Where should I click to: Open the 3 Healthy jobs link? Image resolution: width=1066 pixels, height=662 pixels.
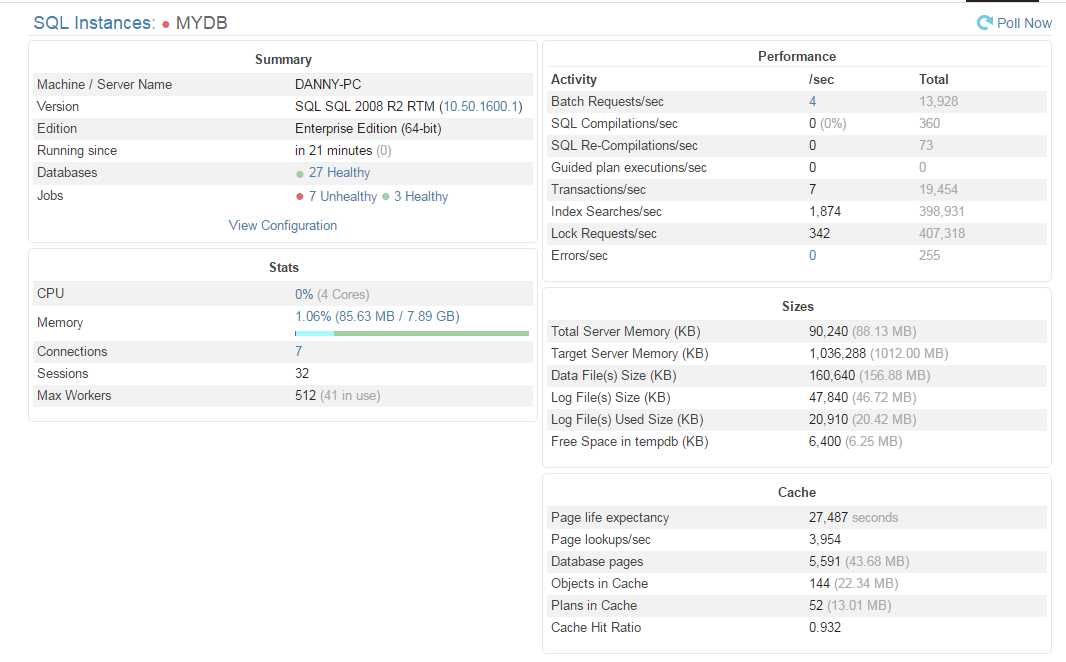421,196
